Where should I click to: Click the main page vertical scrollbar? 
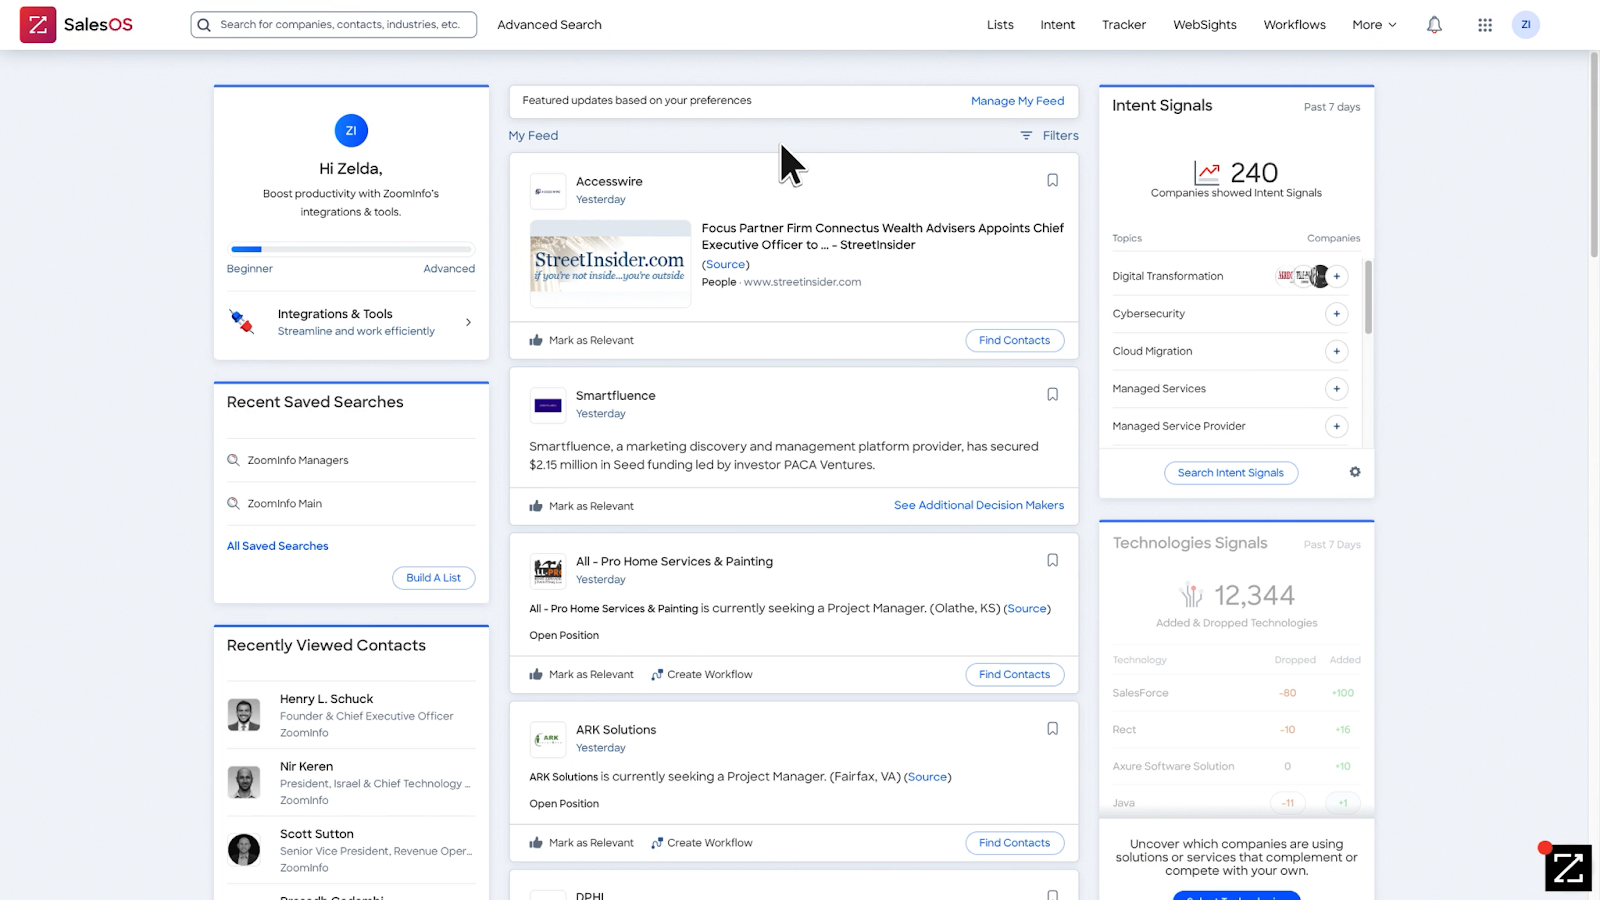click(1594, 155)
